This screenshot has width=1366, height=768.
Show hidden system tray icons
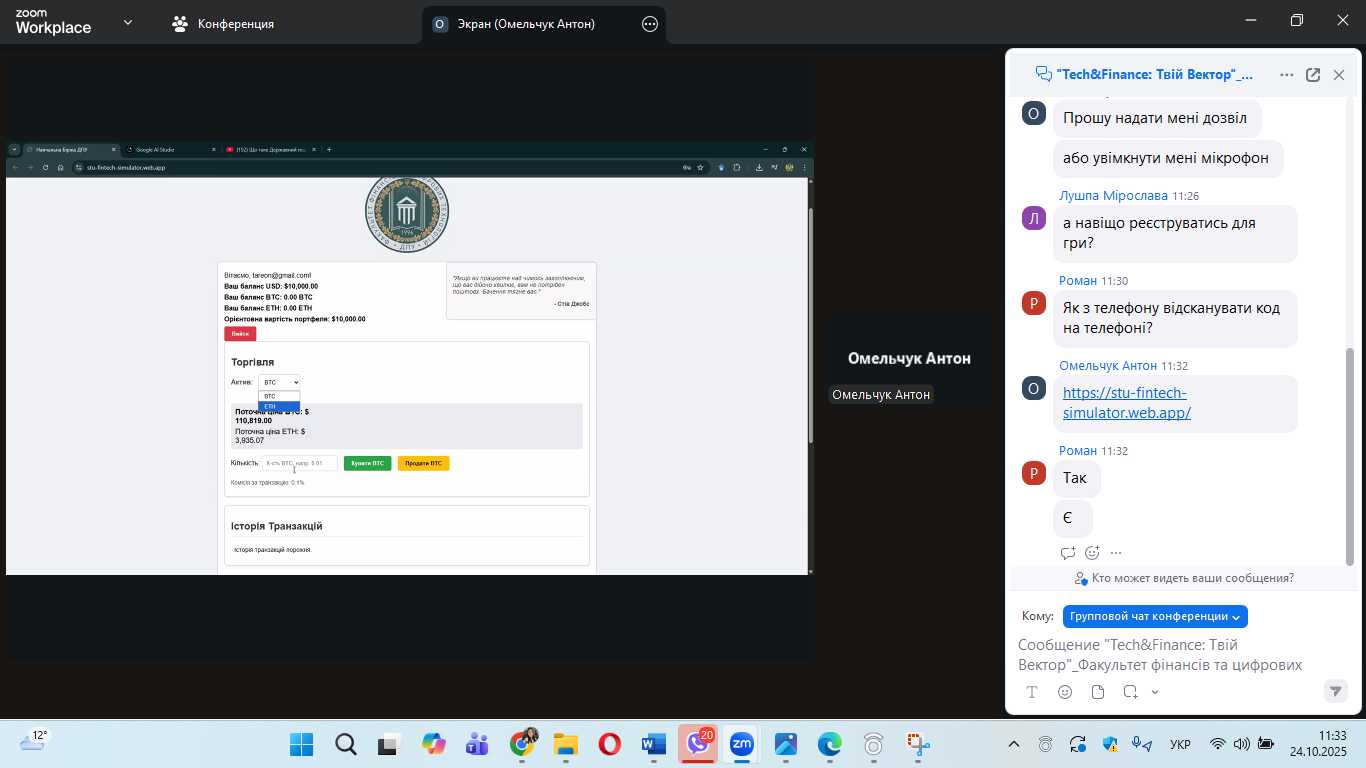click(1014, 744)
